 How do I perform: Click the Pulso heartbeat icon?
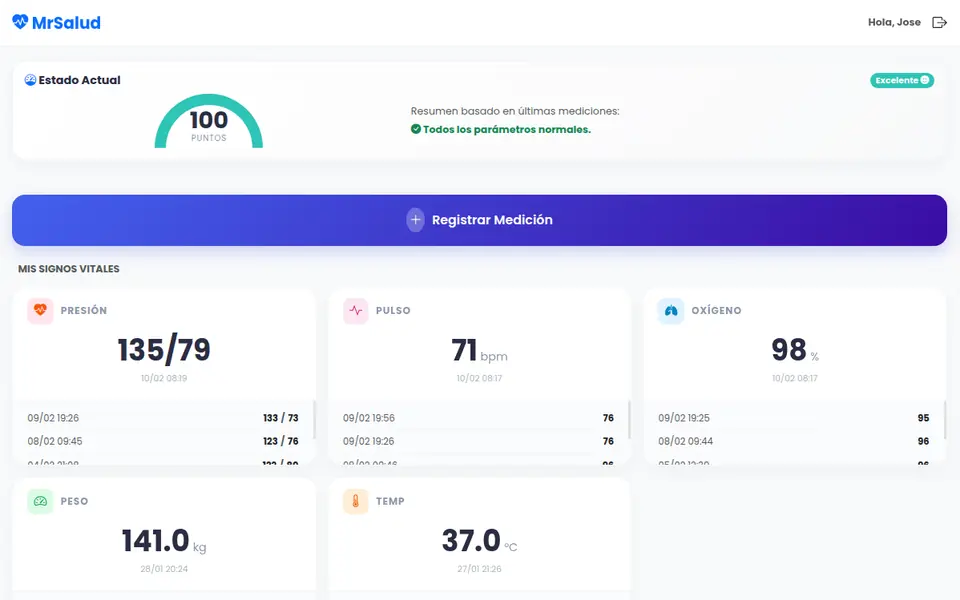point(356,310)
